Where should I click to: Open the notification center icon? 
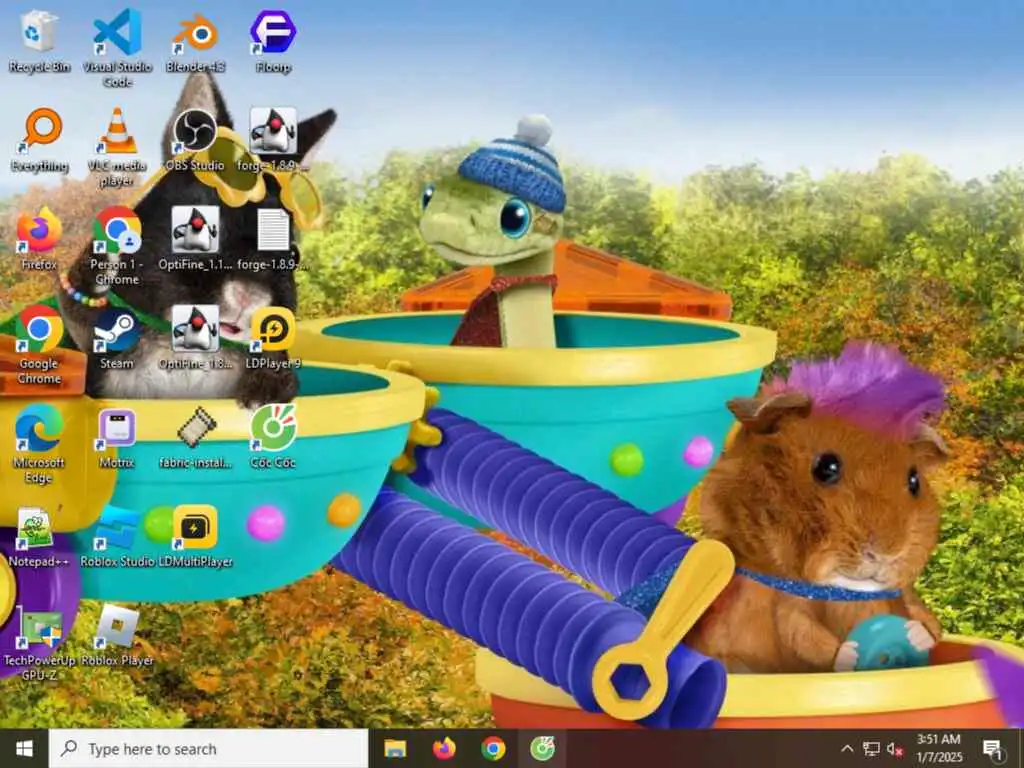click(x=993, y=749)
